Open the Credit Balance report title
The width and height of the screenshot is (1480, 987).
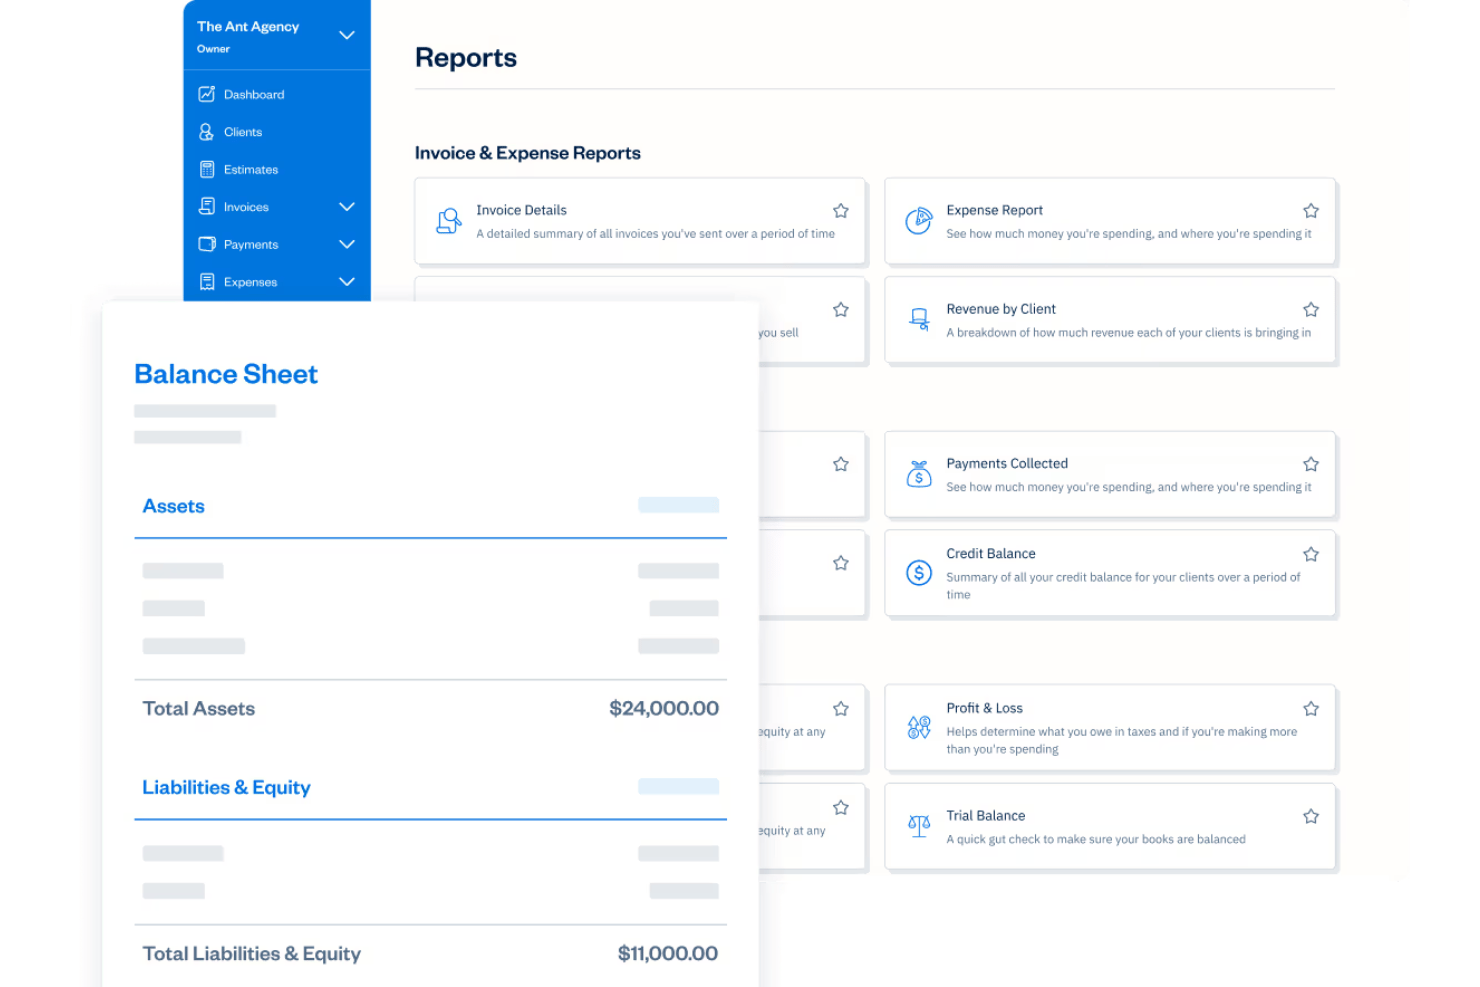pos(991,554)
